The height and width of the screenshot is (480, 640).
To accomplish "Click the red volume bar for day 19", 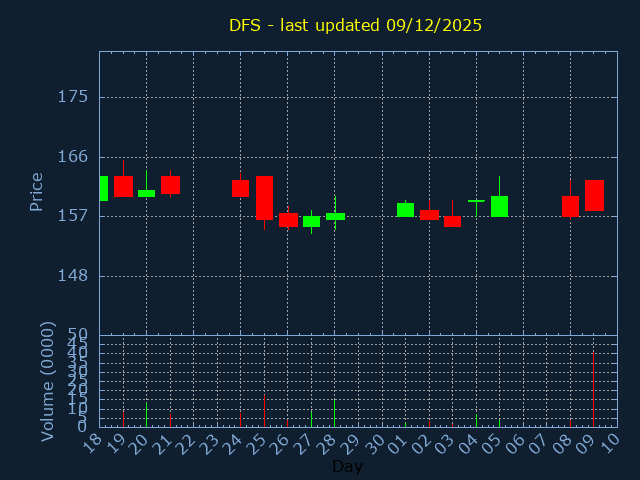I will click(123, 419).
